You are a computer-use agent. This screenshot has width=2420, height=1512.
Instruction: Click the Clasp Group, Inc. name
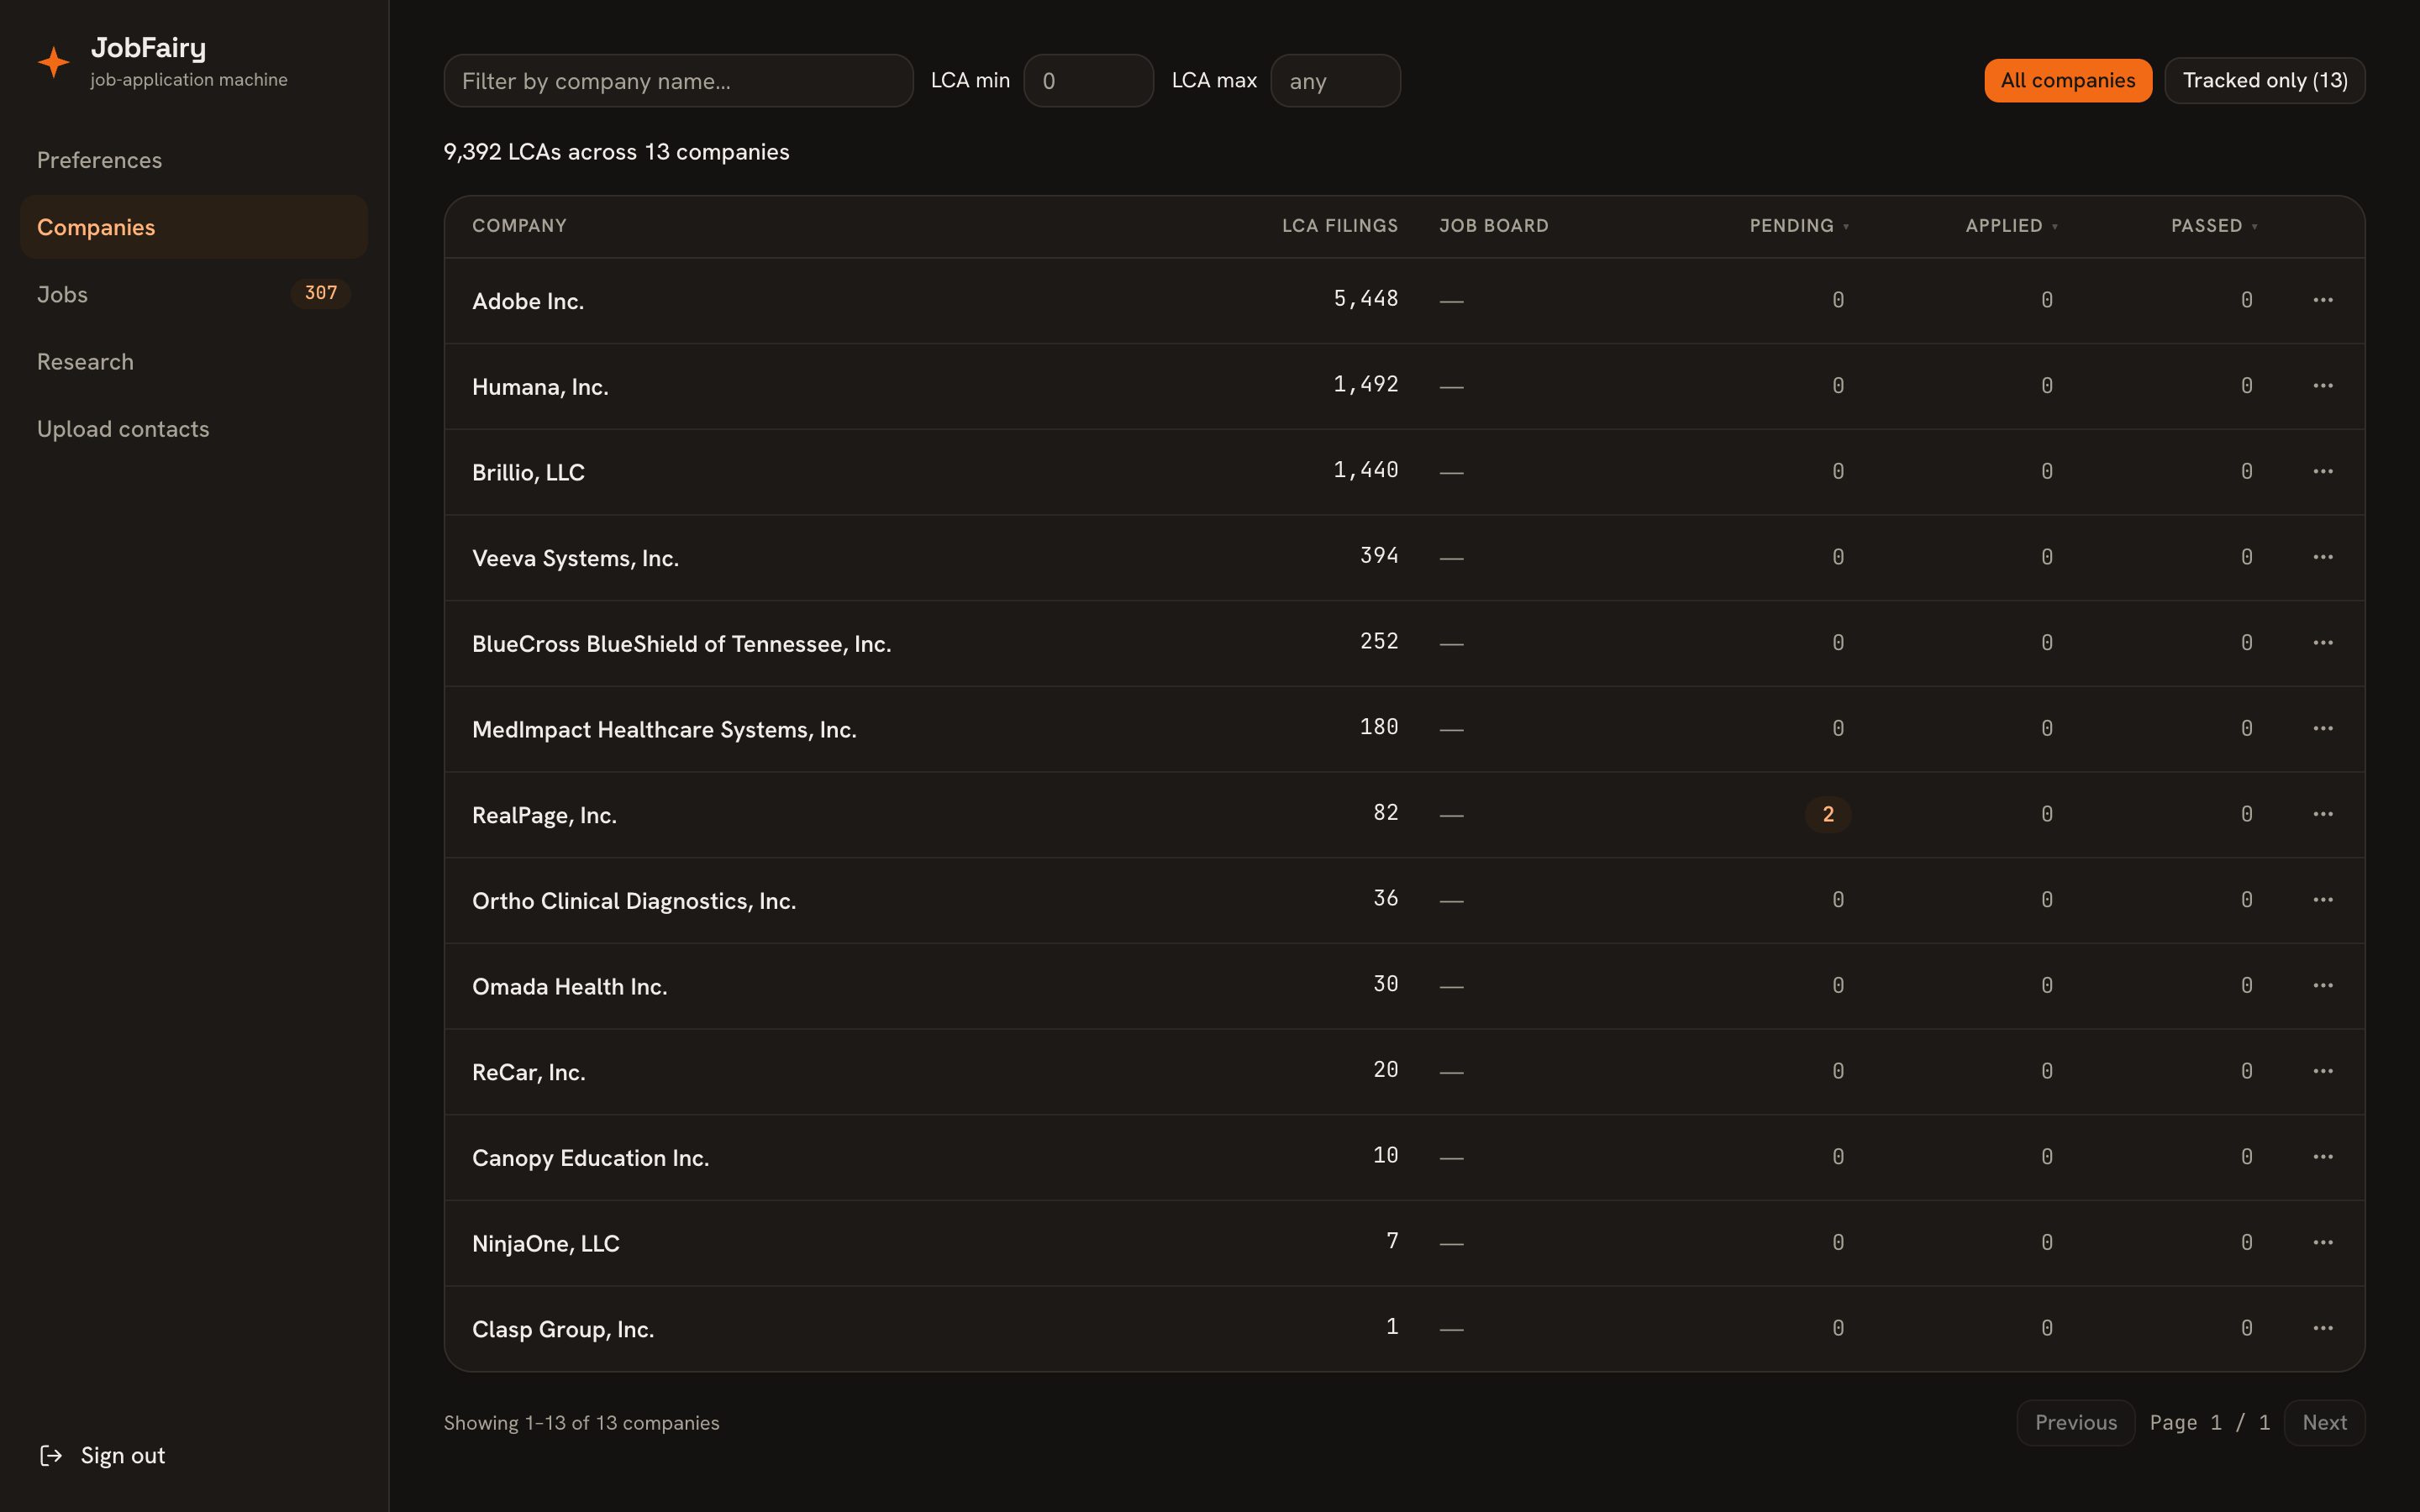coord(563,1329)
